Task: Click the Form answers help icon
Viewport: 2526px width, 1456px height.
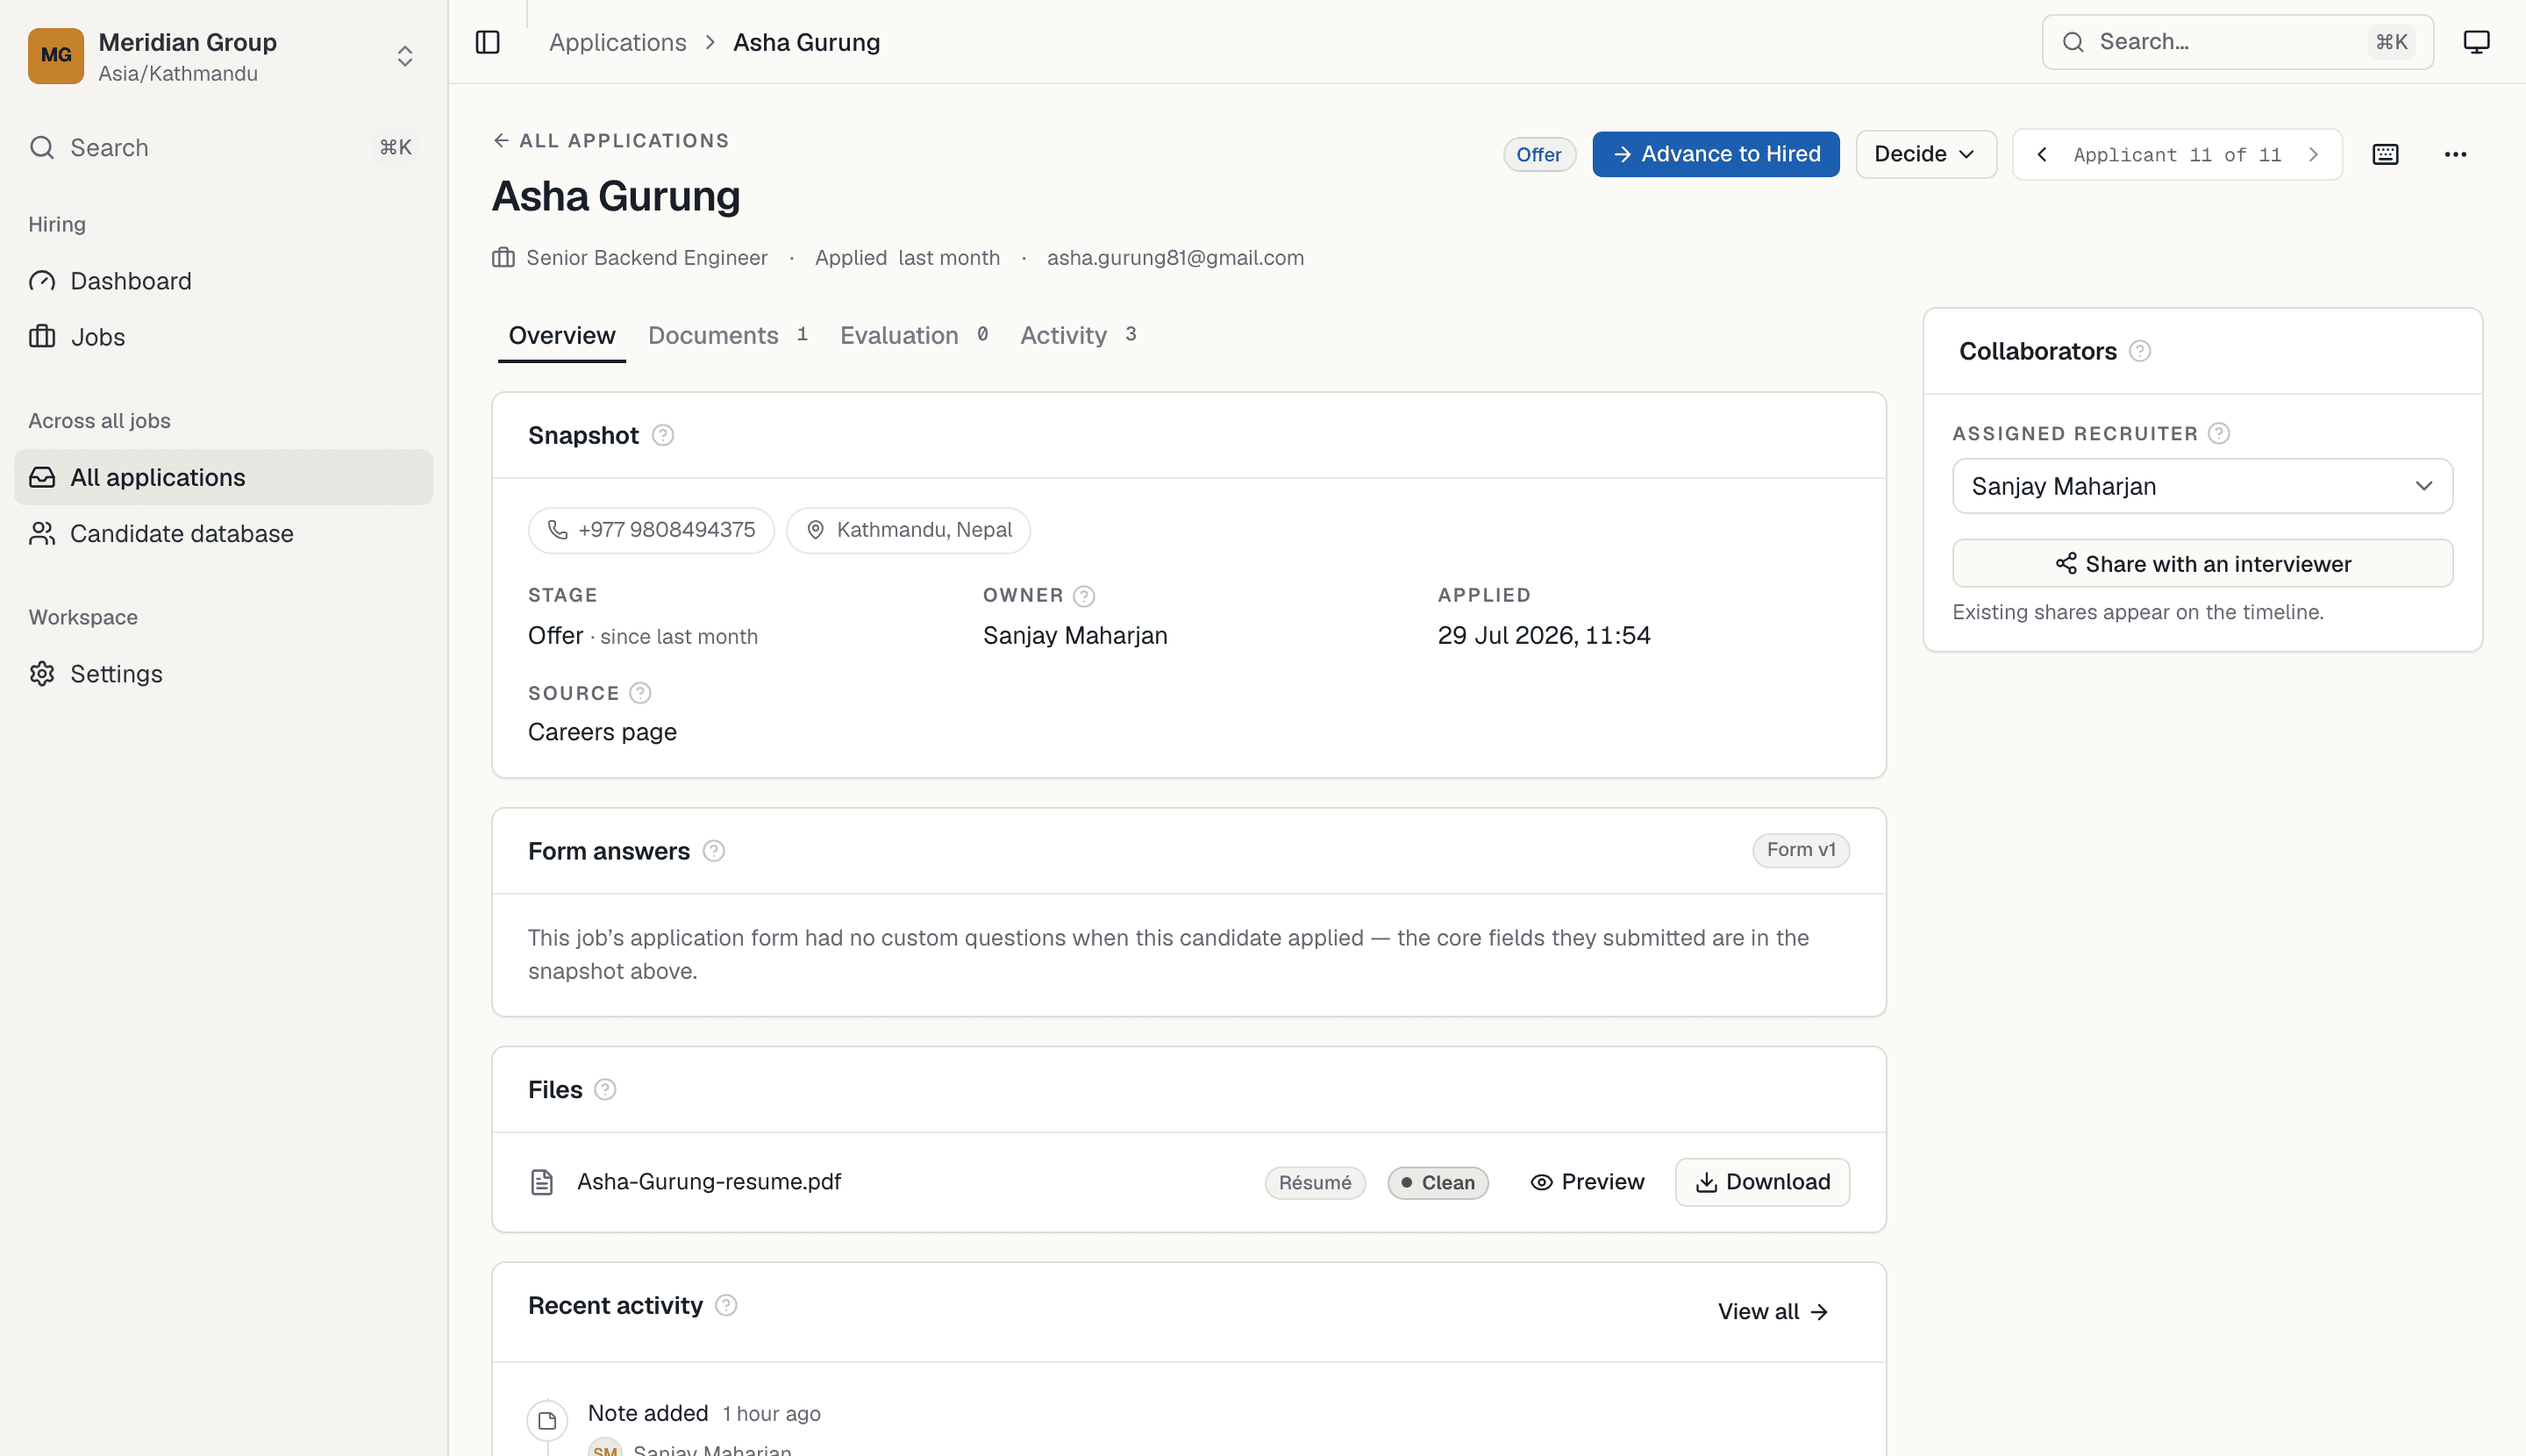Action: click(714, 851)
